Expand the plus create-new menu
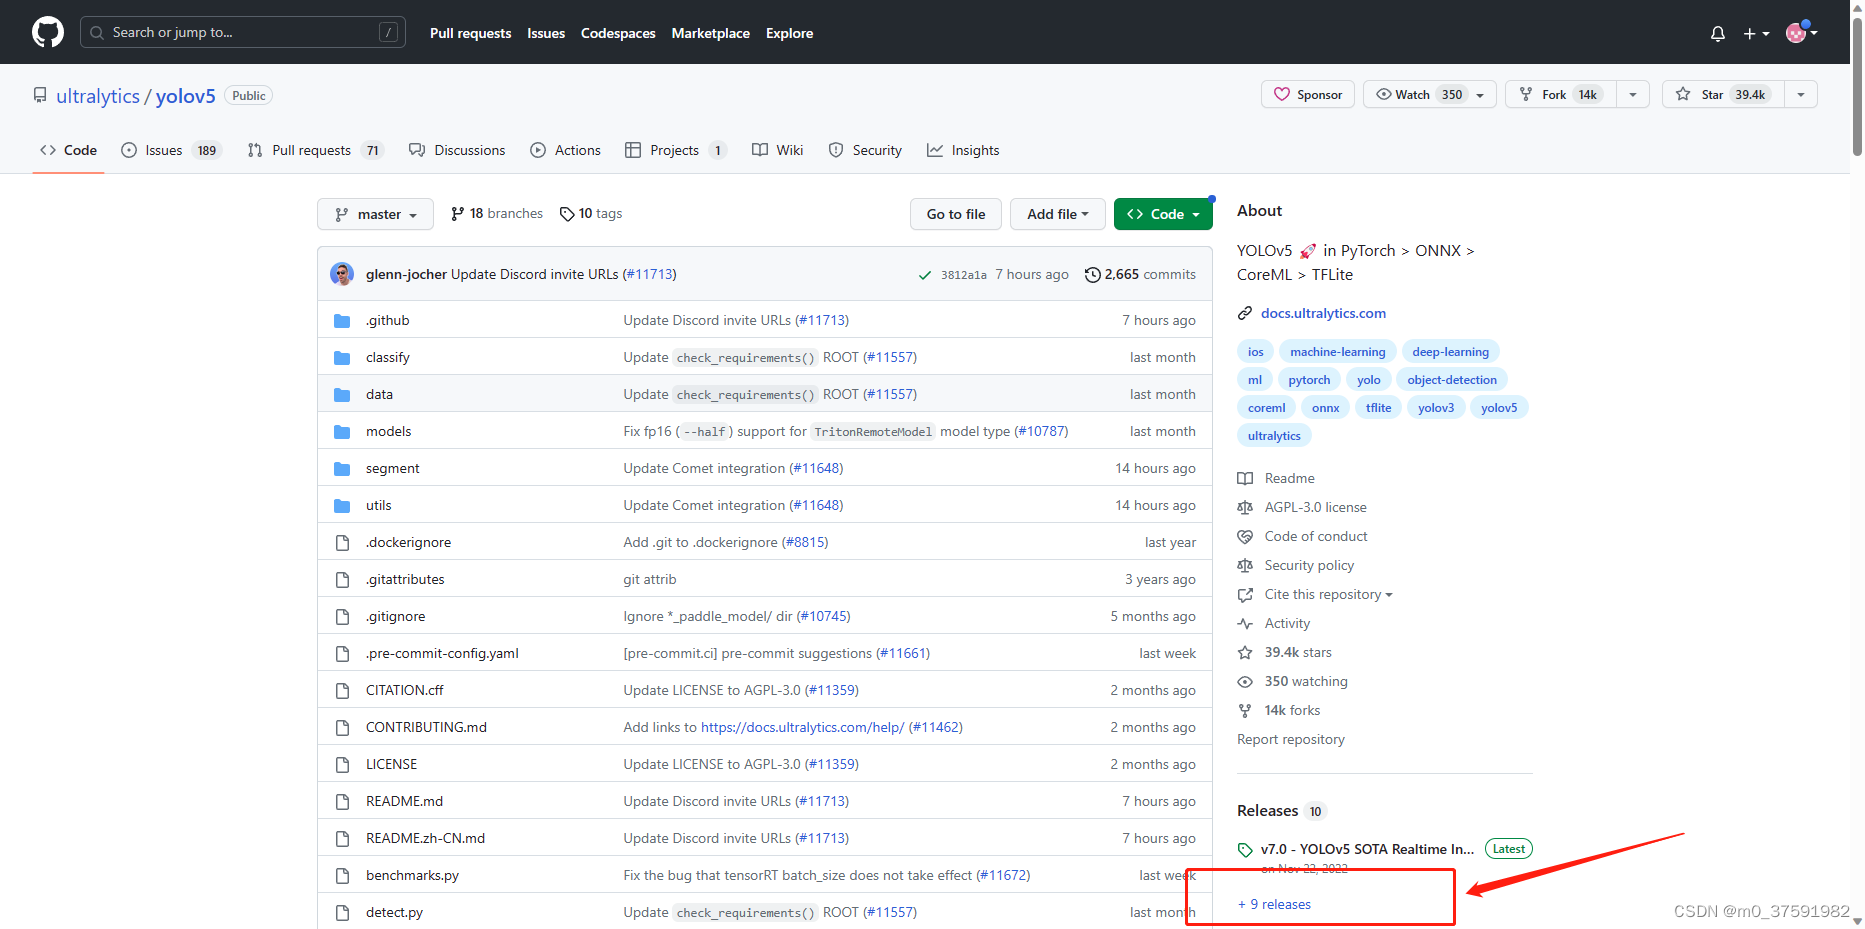 pos(1756,33)
